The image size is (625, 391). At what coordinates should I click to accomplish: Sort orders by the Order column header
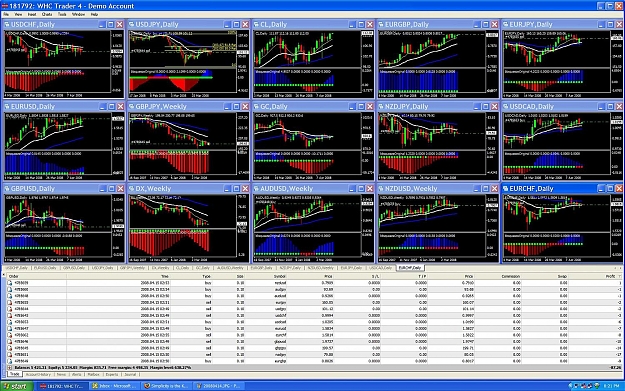coord(37,276)
